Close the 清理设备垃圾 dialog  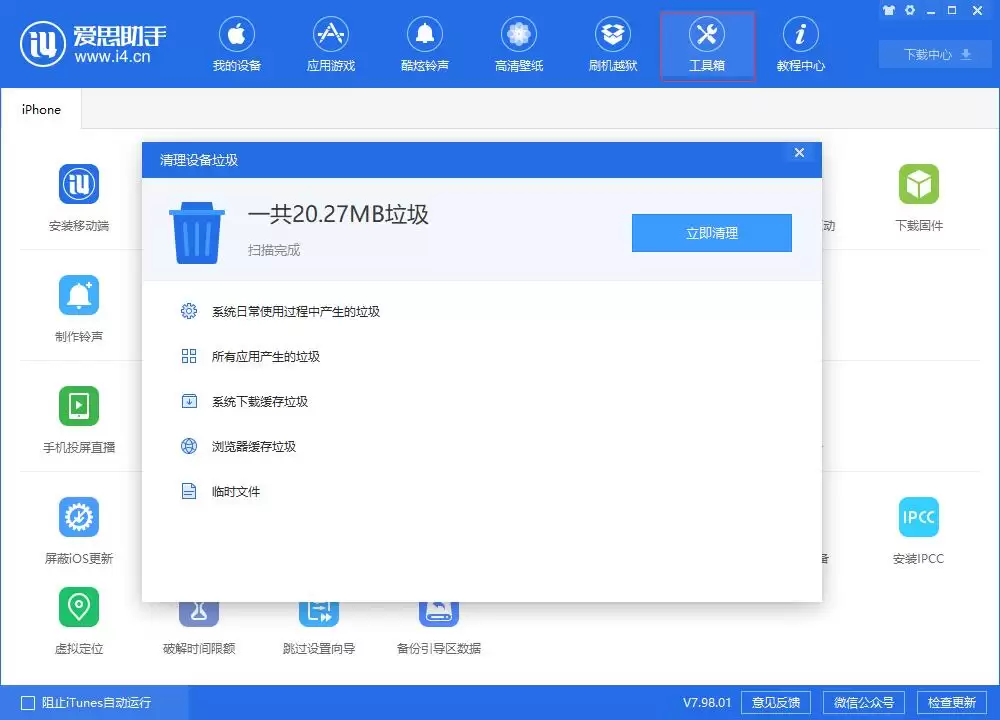(799, 152)
